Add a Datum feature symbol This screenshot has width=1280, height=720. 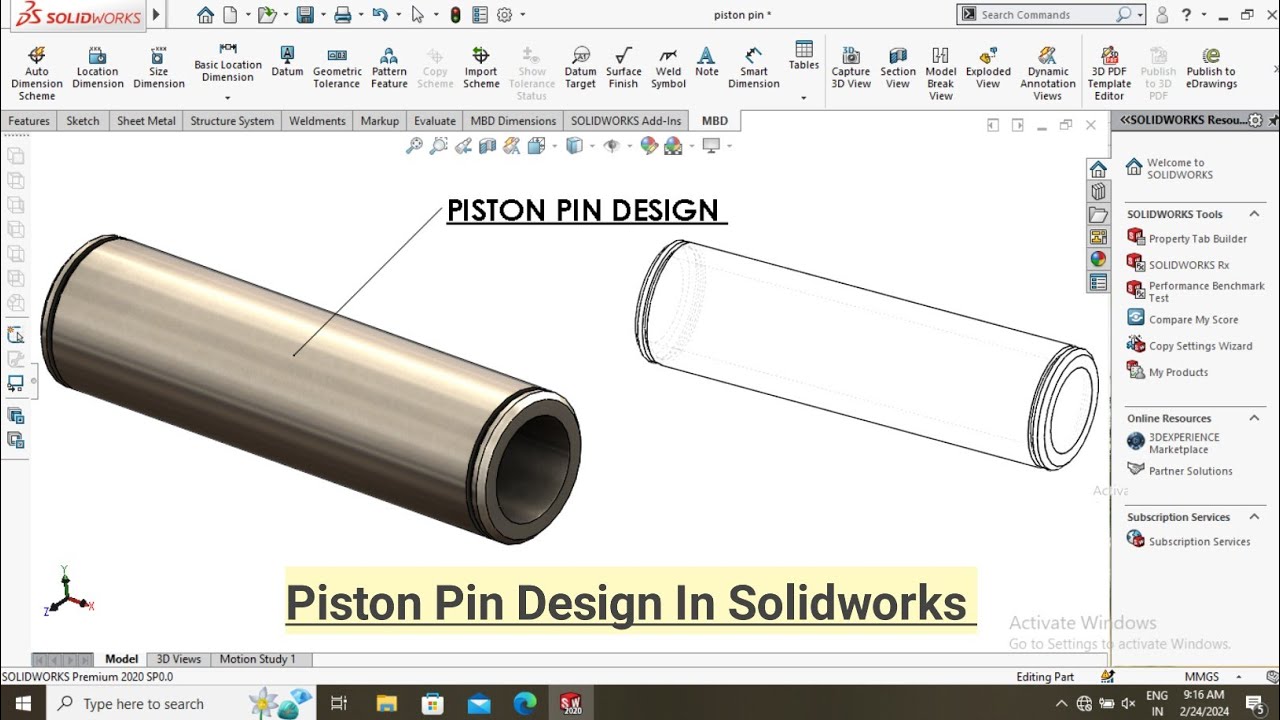(x=287, y=61)
